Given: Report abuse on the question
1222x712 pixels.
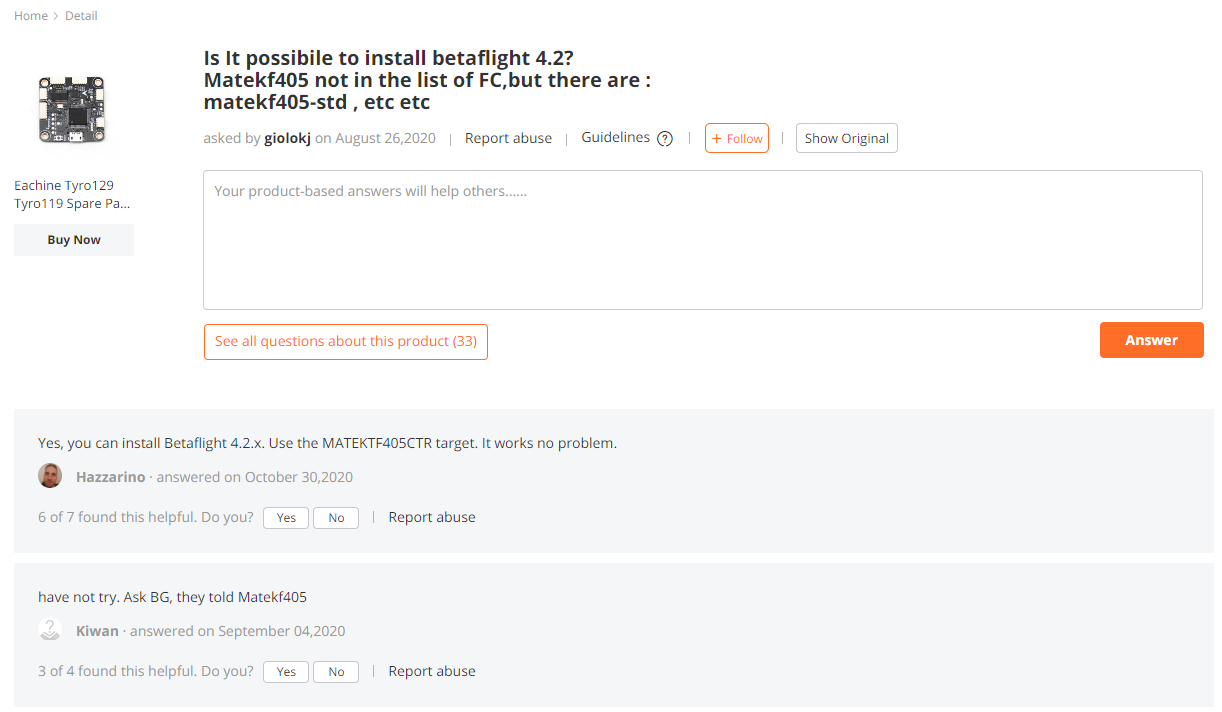Looking at the screenshot, I should [x=508, y=138].
